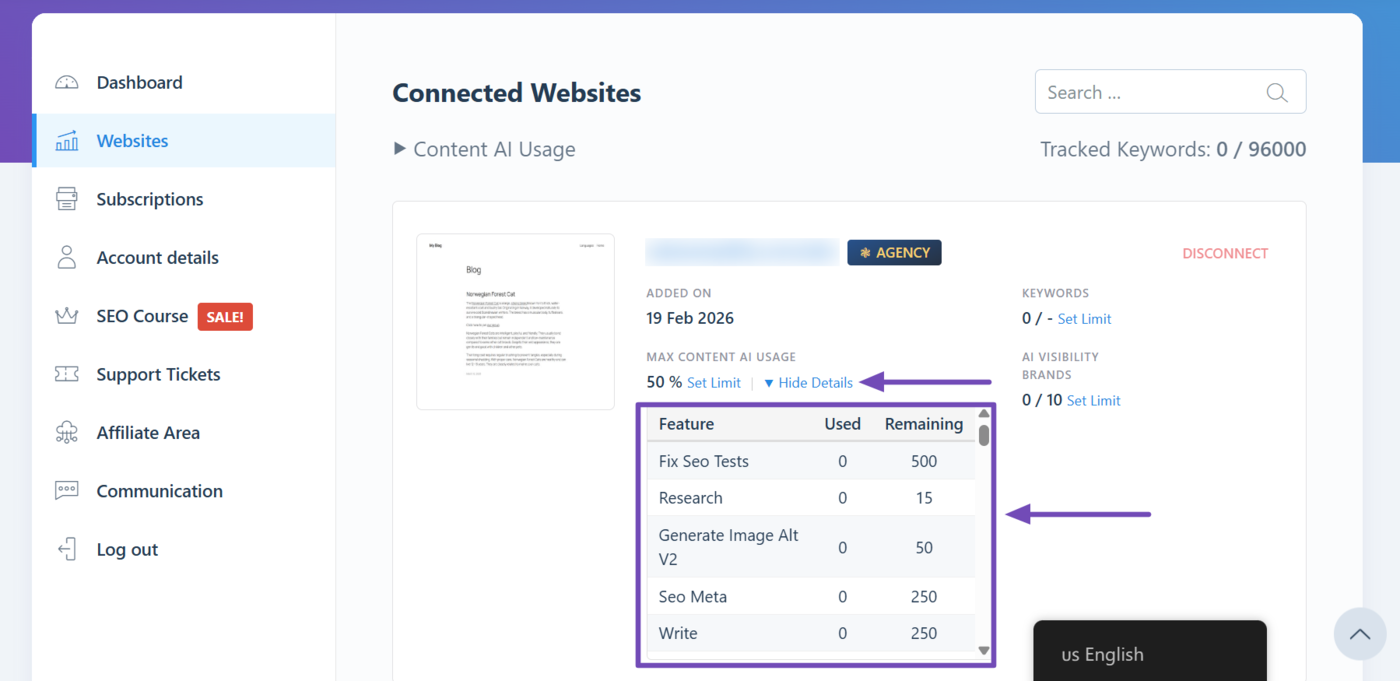Click the Log out door icon
This screenshot has height=681, width=1400.
(67, 549)
